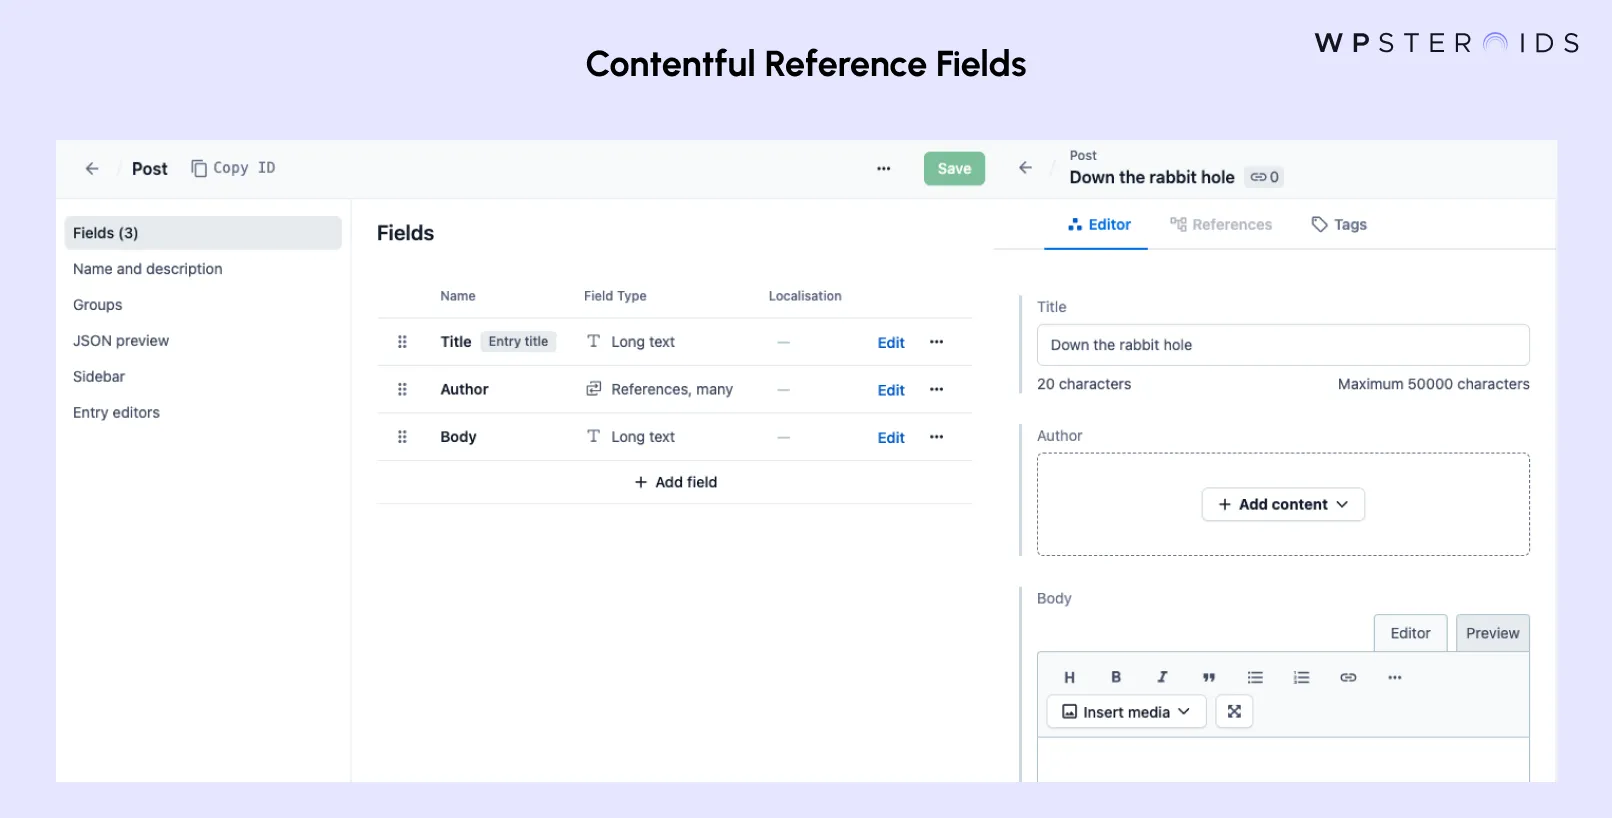Open more options for the Title field
The image size is (1612, 818).
[x=936, y=342]
